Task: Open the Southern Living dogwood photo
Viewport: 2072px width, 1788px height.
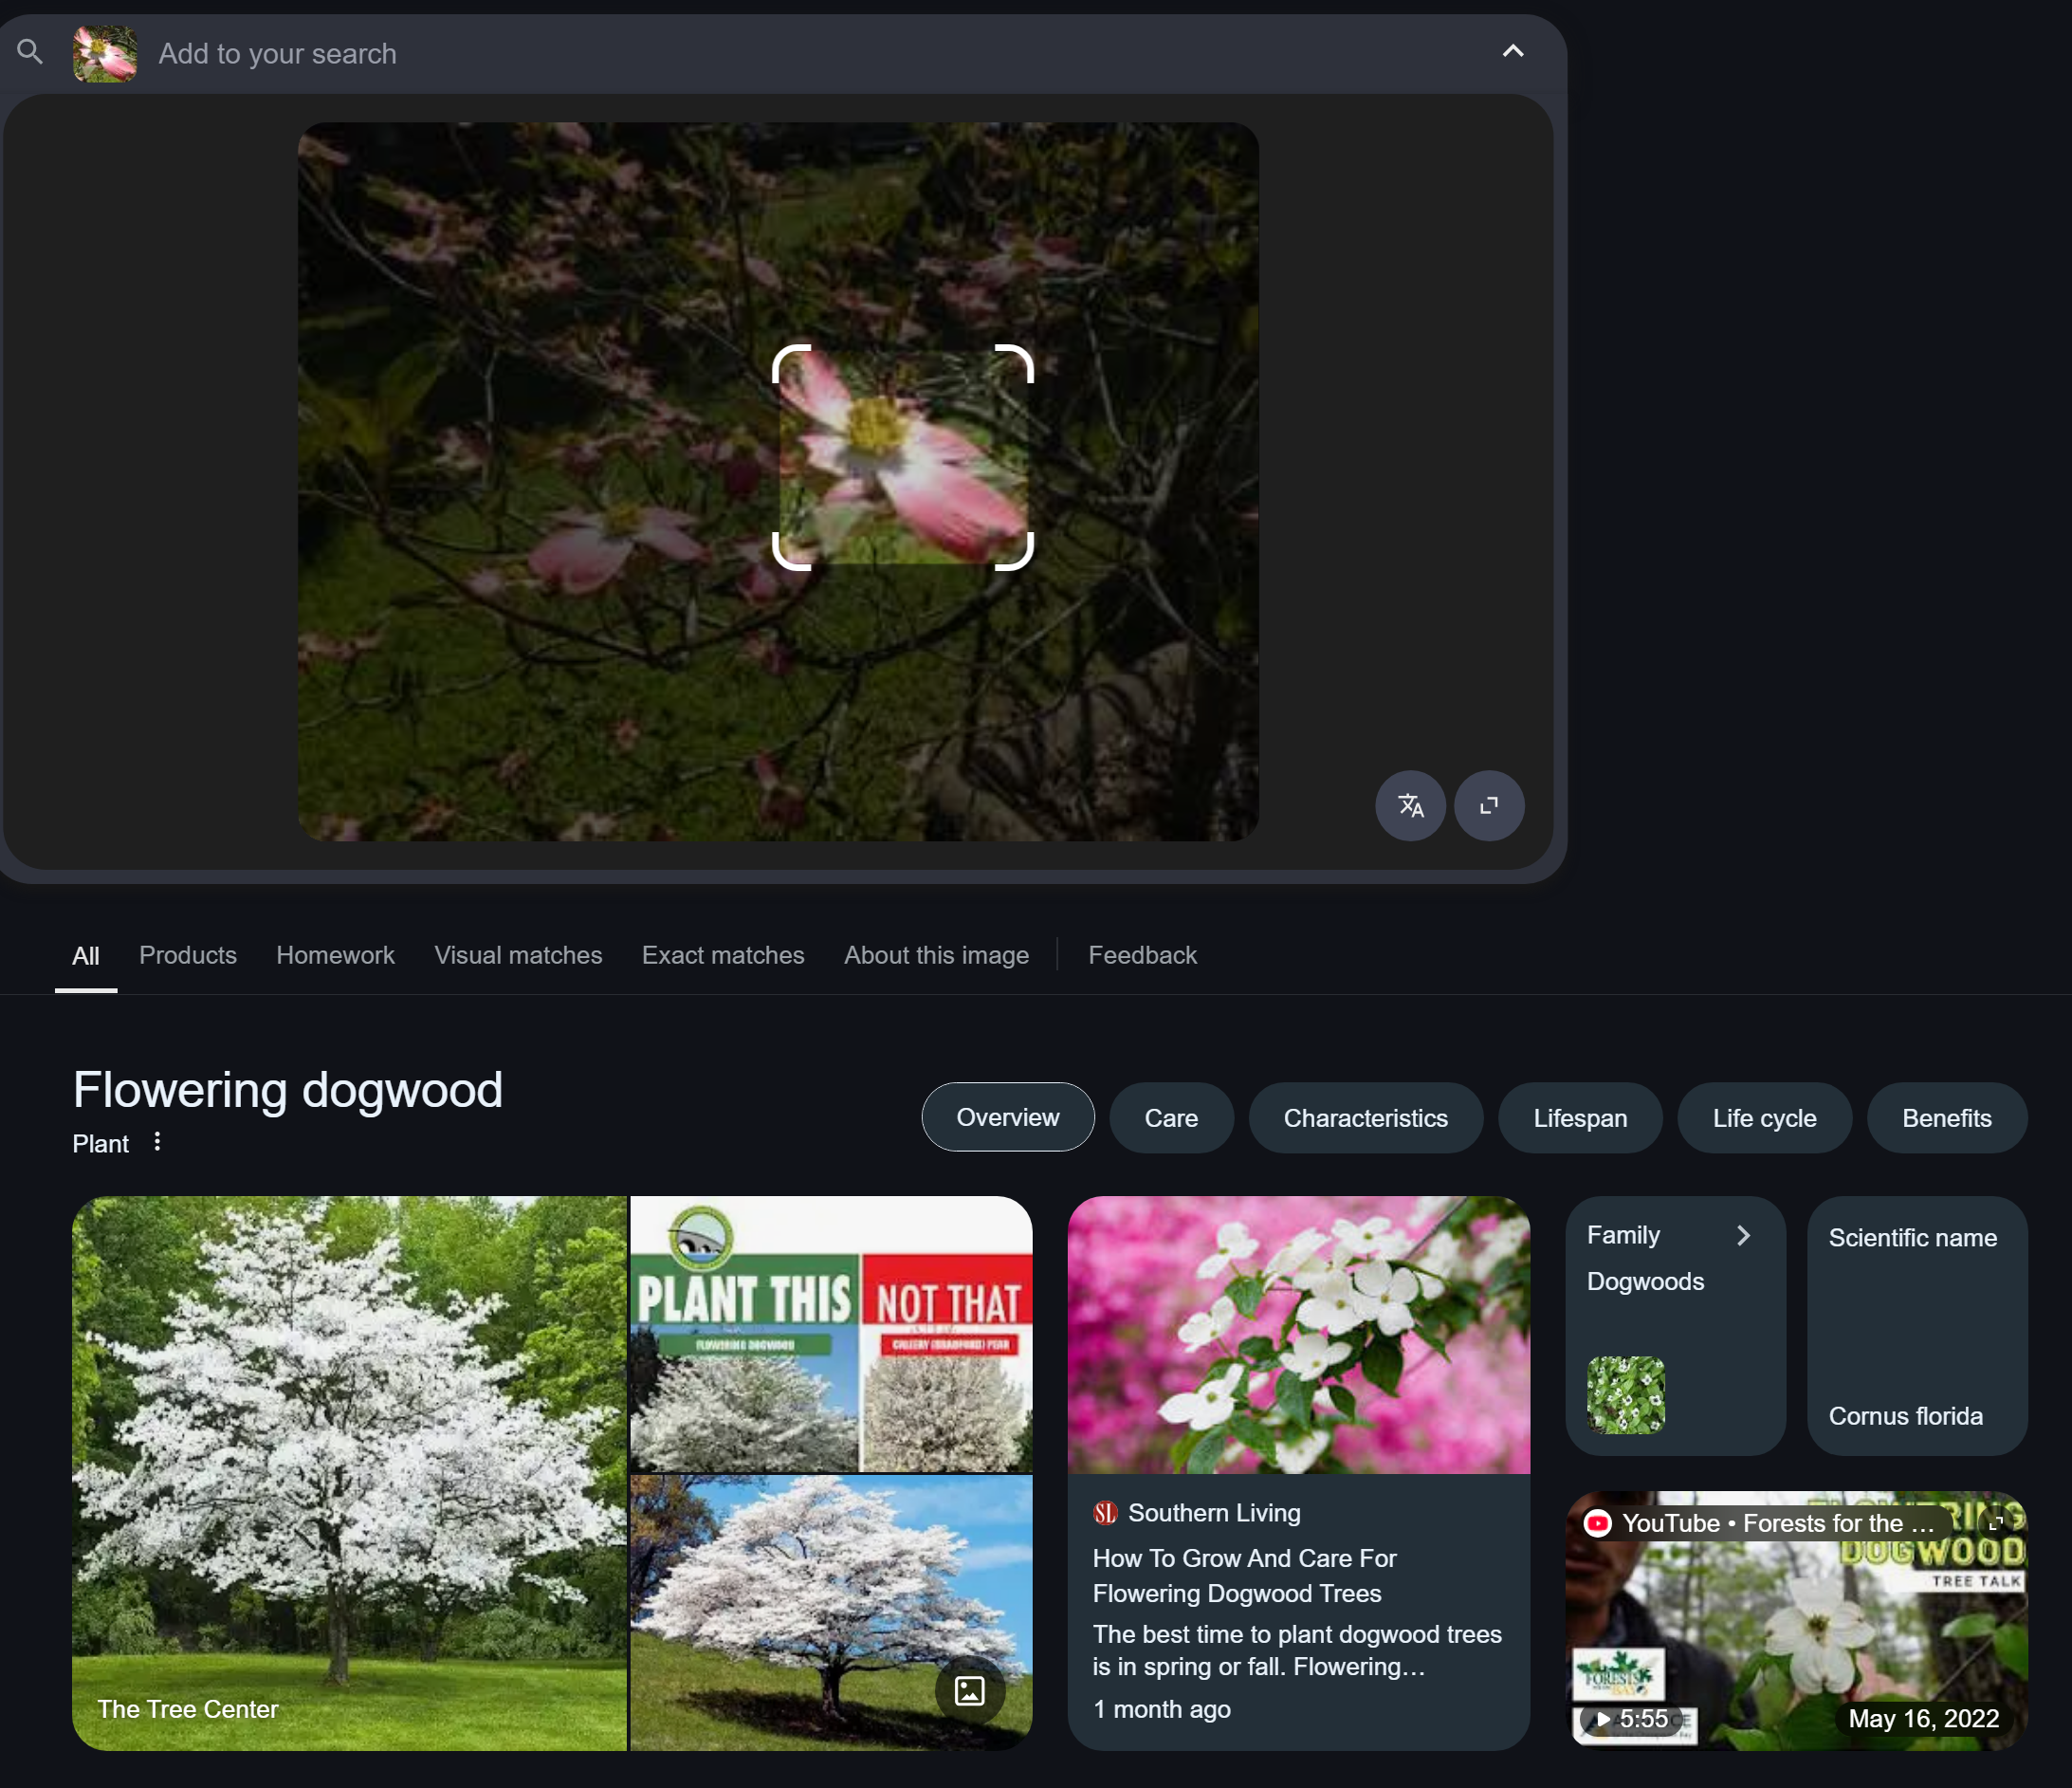Action: [x=1298, y=1335]
